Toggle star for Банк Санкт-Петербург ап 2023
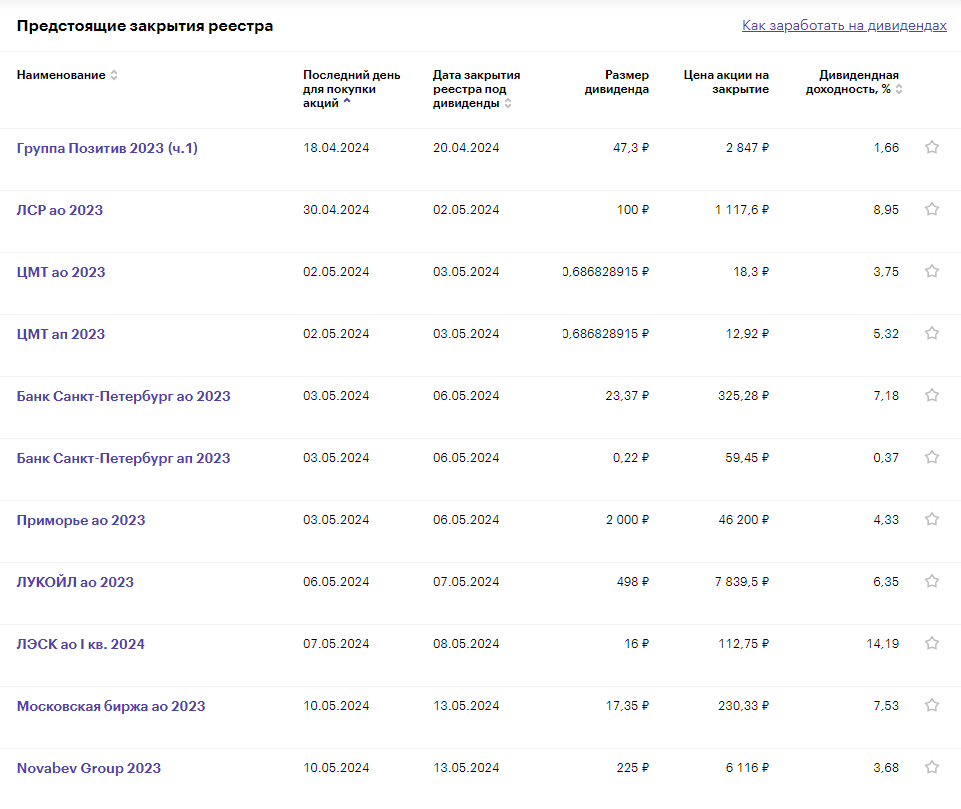Image resolution: width=961 pixels, height=809 pixels. (x=932, y=458)
